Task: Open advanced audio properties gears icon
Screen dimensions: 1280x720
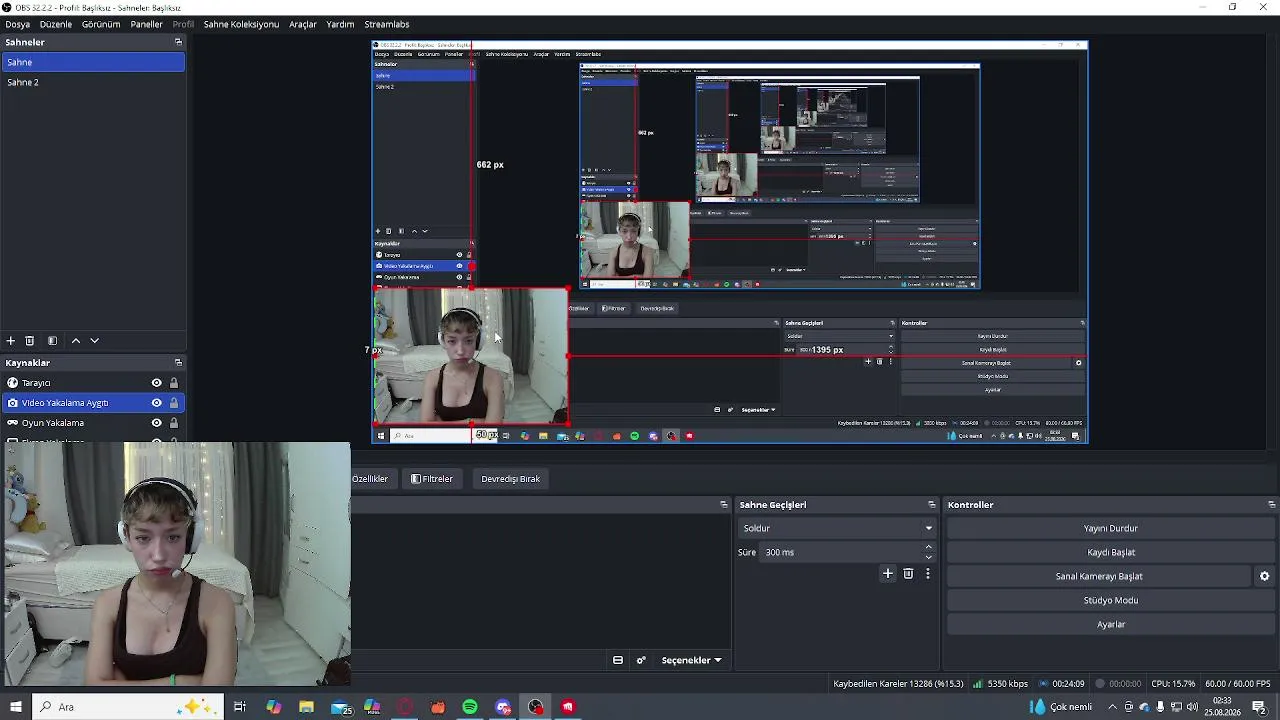Action: 641,660
